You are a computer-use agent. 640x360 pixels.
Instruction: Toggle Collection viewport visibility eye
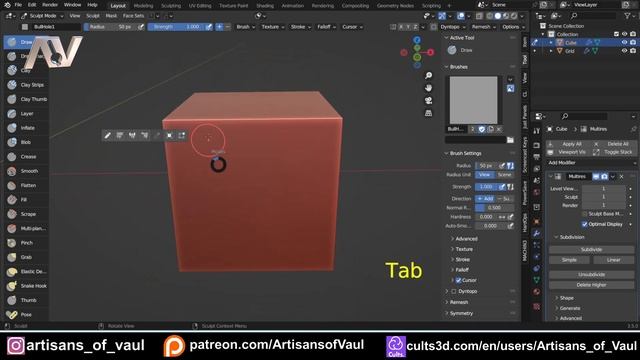[x=624, y=34]
